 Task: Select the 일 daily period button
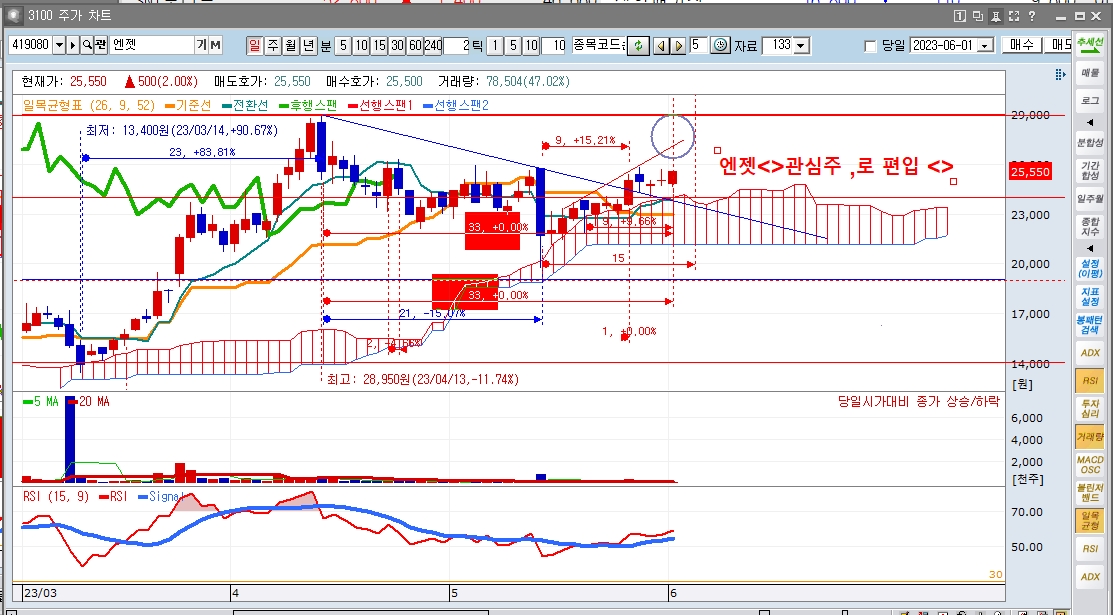[254, 45]
